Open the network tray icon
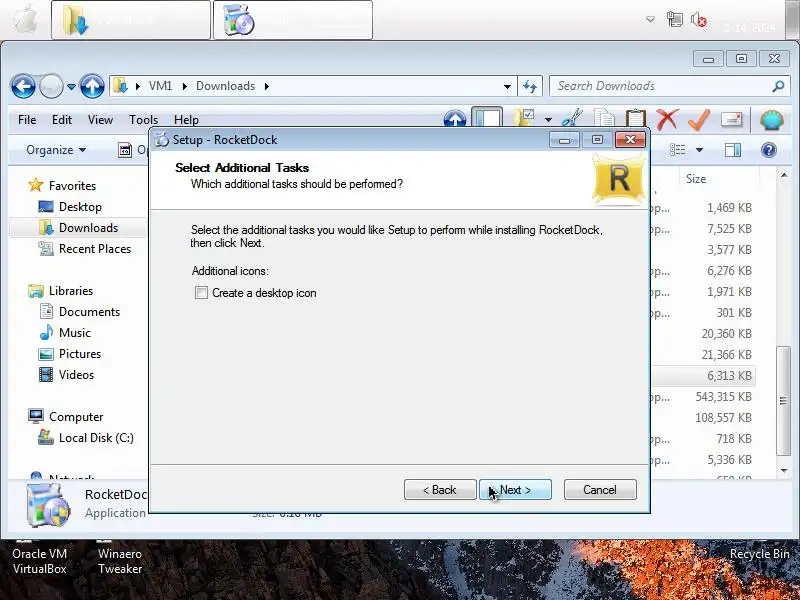 tap(674, 20)
